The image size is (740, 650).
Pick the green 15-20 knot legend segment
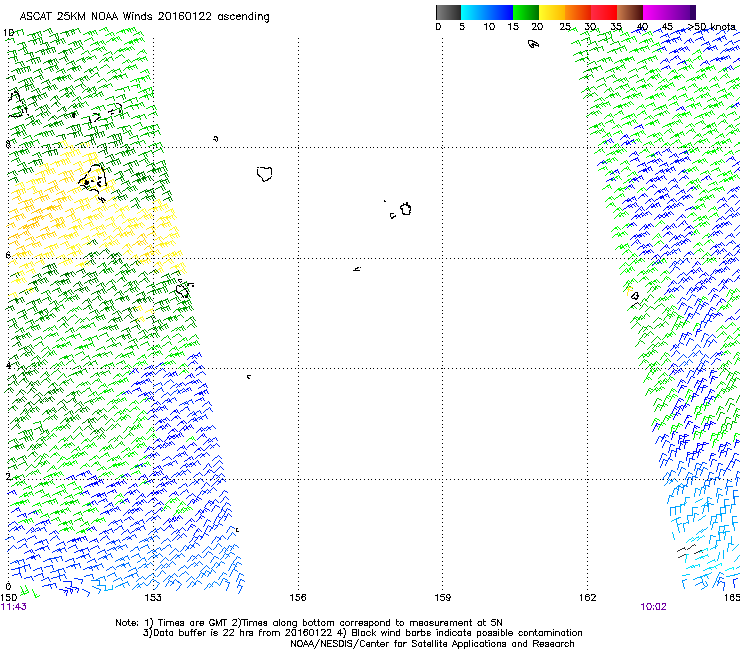(x=526, y=12)
